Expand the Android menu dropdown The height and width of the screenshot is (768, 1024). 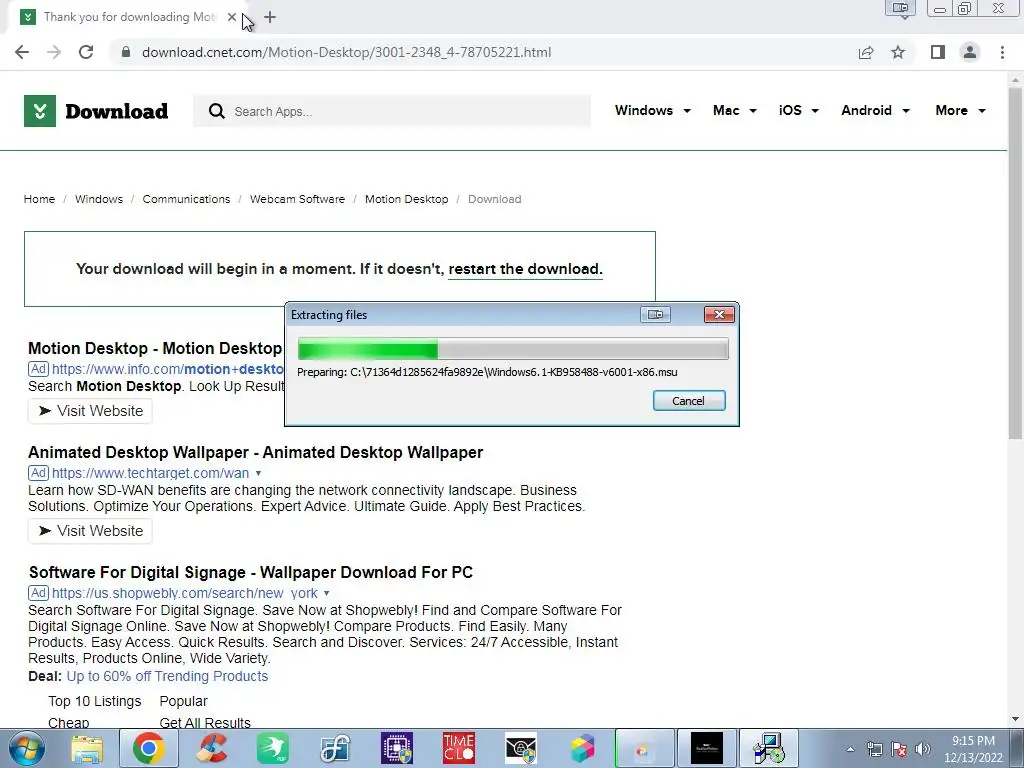click(875, 110)
